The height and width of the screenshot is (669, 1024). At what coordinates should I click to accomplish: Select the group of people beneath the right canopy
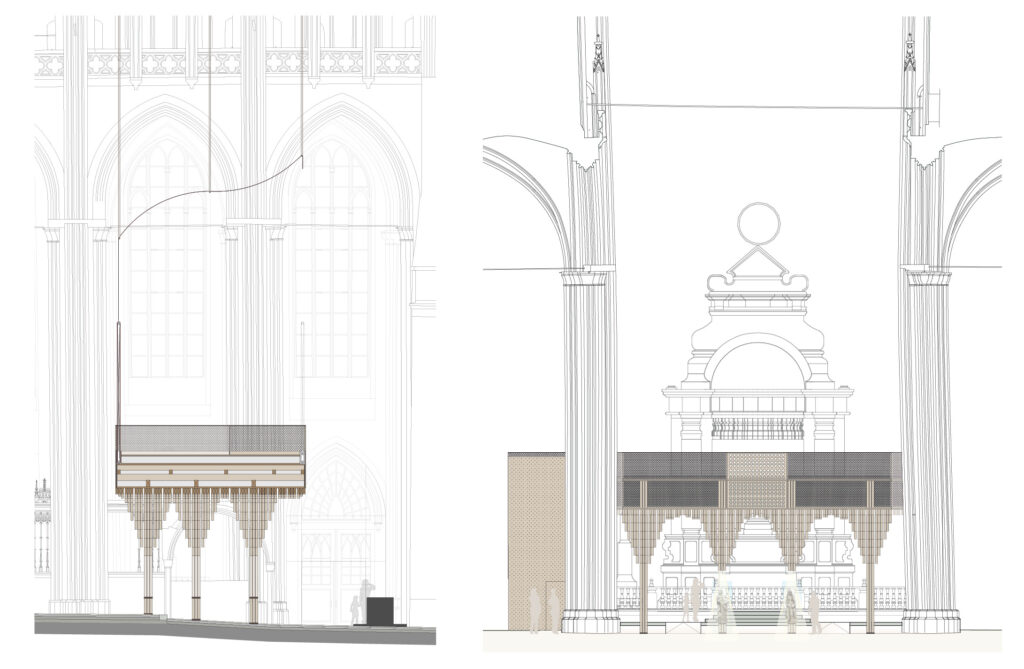pyautogui.click(x=750, y=605)
